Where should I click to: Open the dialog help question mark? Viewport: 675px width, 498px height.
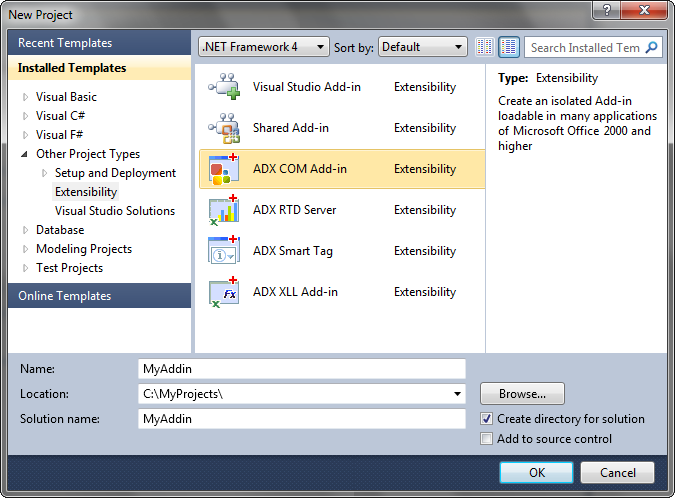click(607, 10)
